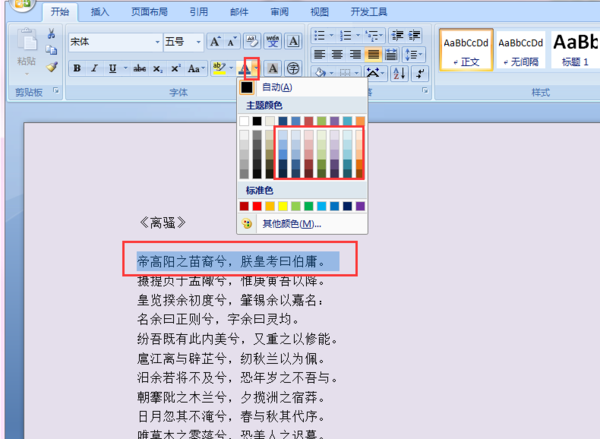600x439 pixels.
Task: Click the Font Color A button
Action: [244, 69]
